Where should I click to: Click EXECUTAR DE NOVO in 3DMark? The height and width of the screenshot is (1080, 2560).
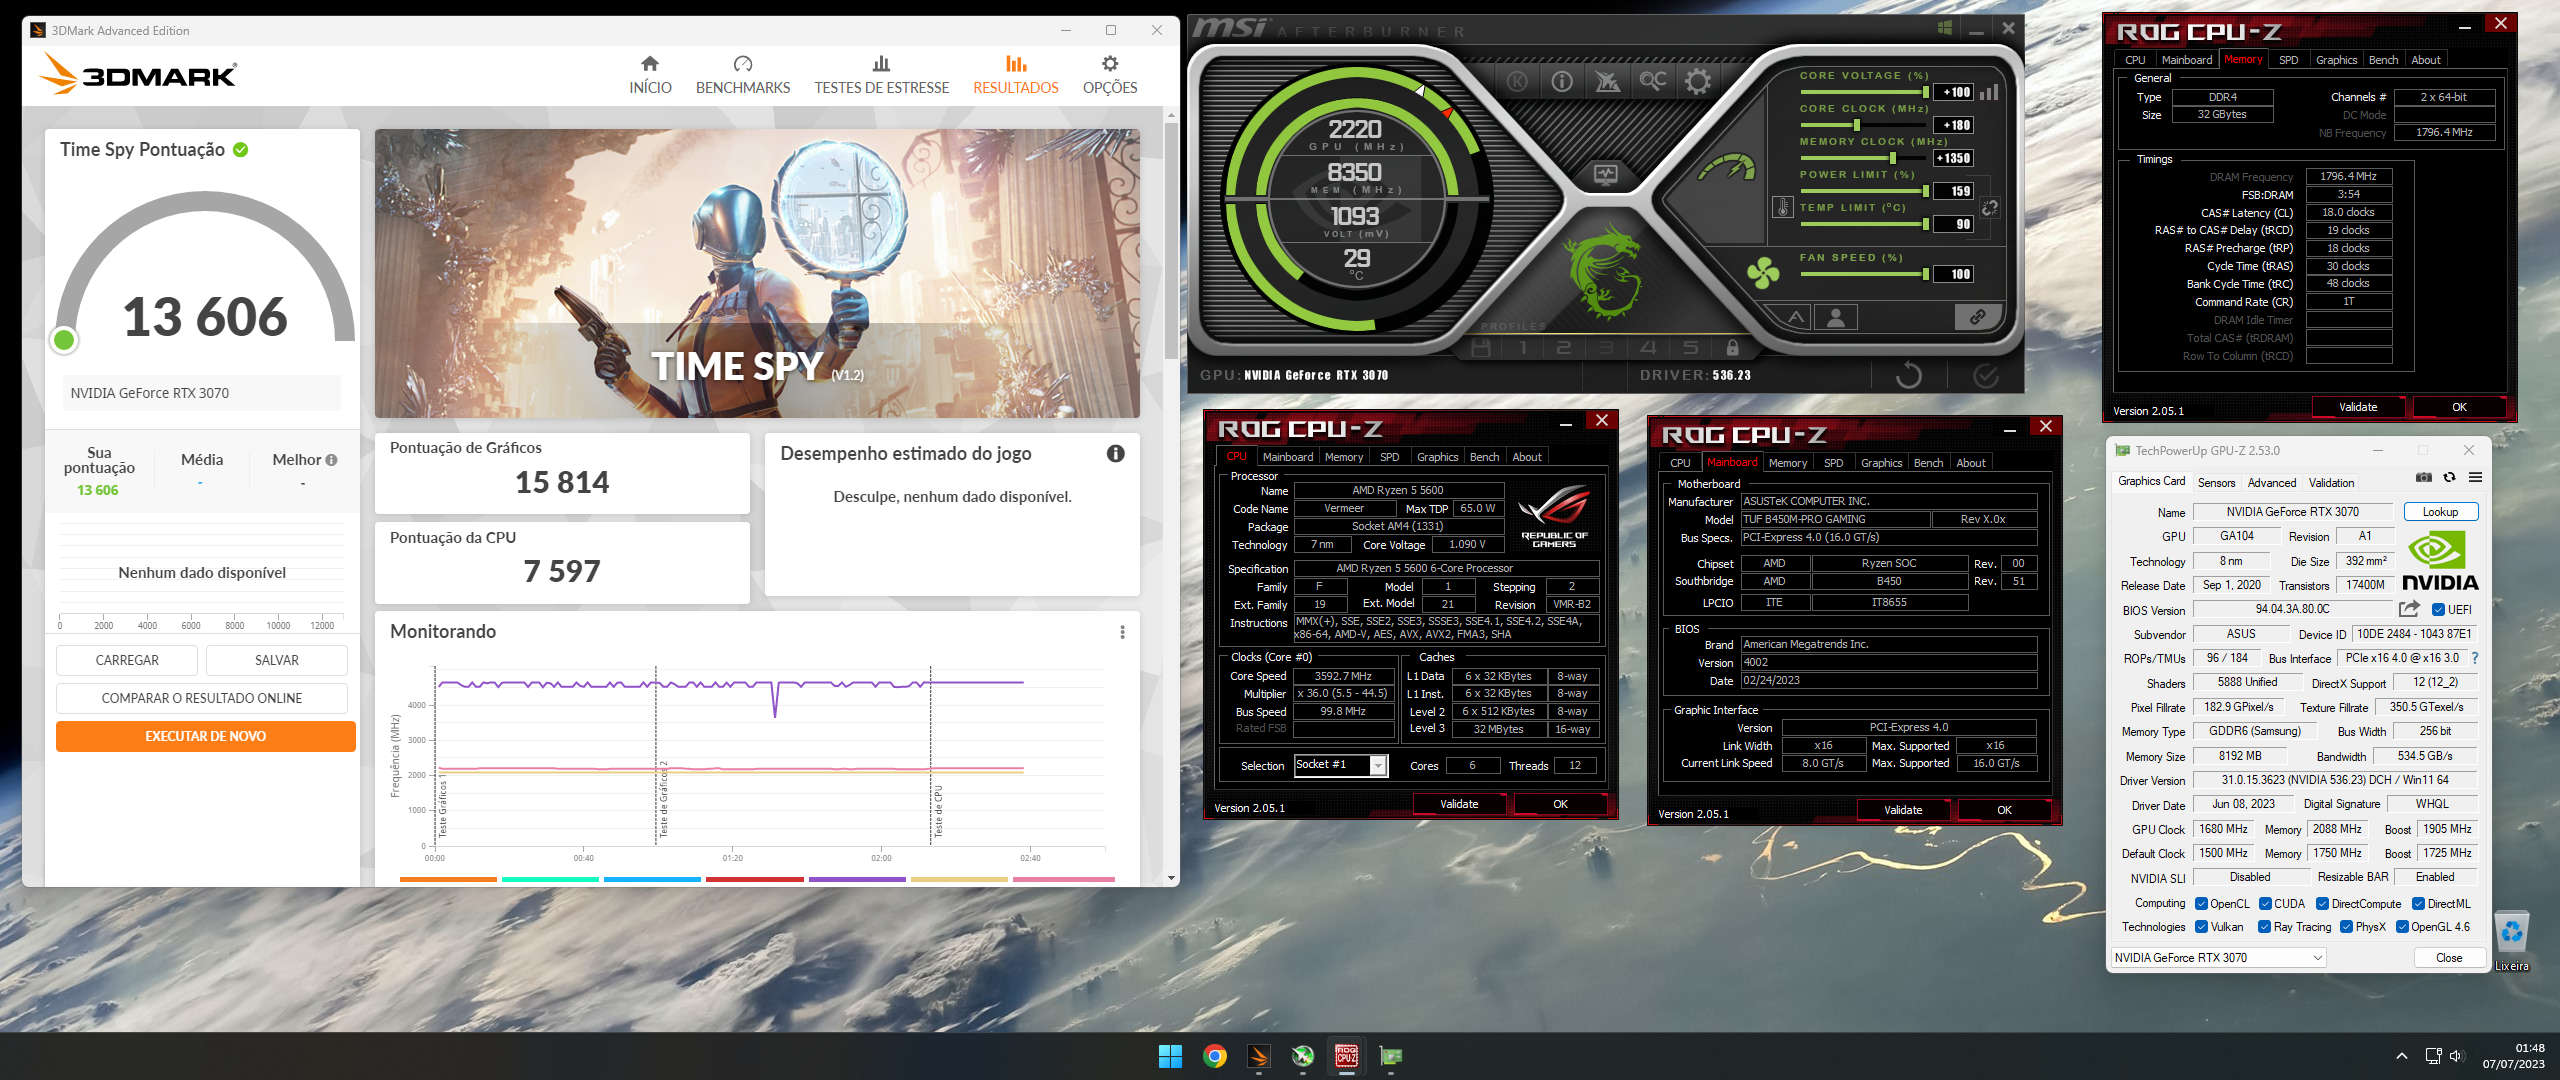pos(205,736)
